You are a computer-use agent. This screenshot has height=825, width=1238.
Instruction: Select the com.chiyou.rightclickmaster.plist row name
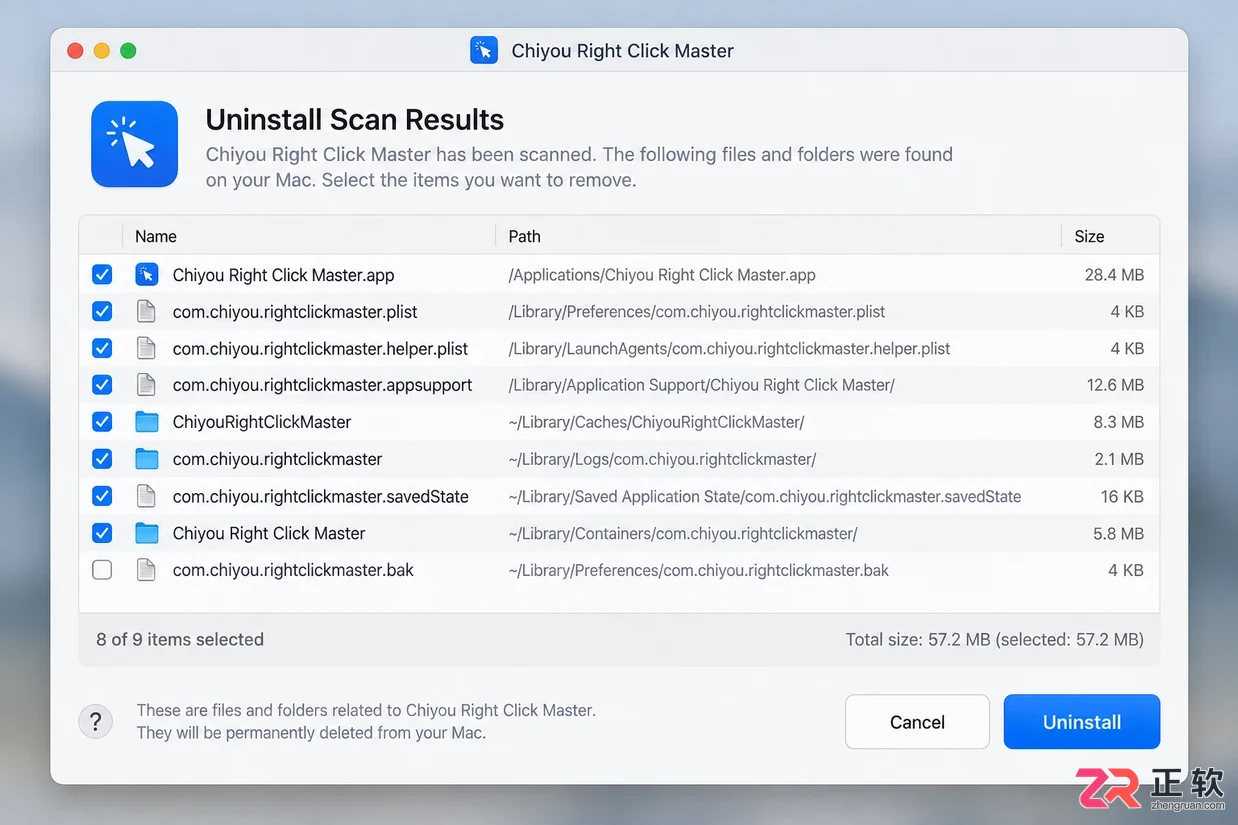295,311
